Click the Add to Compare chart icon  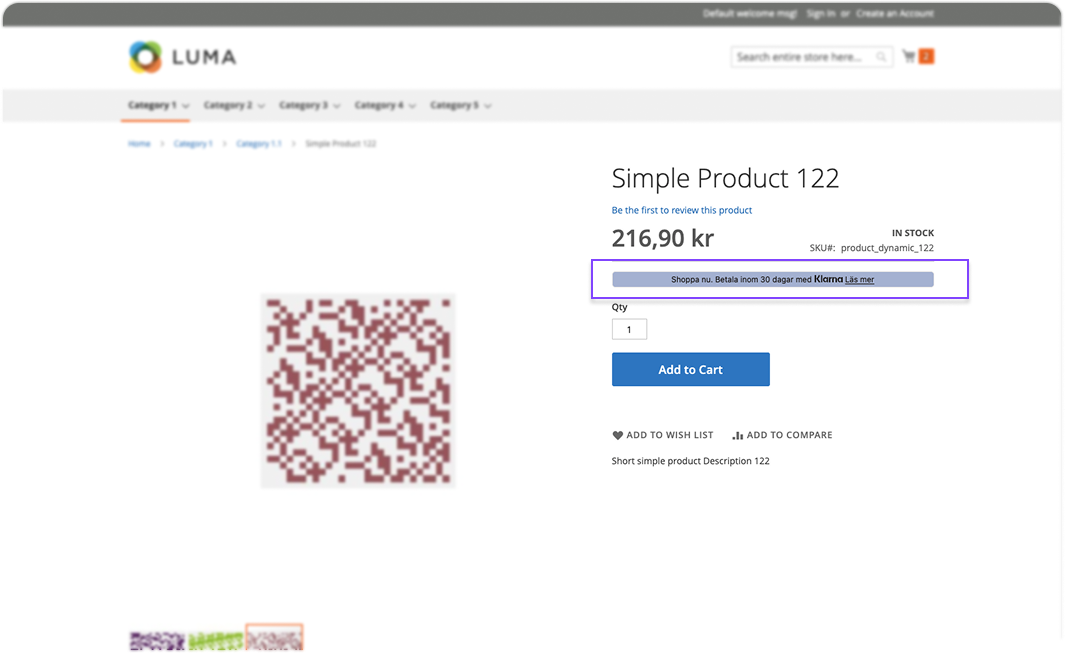coord(738,435)
